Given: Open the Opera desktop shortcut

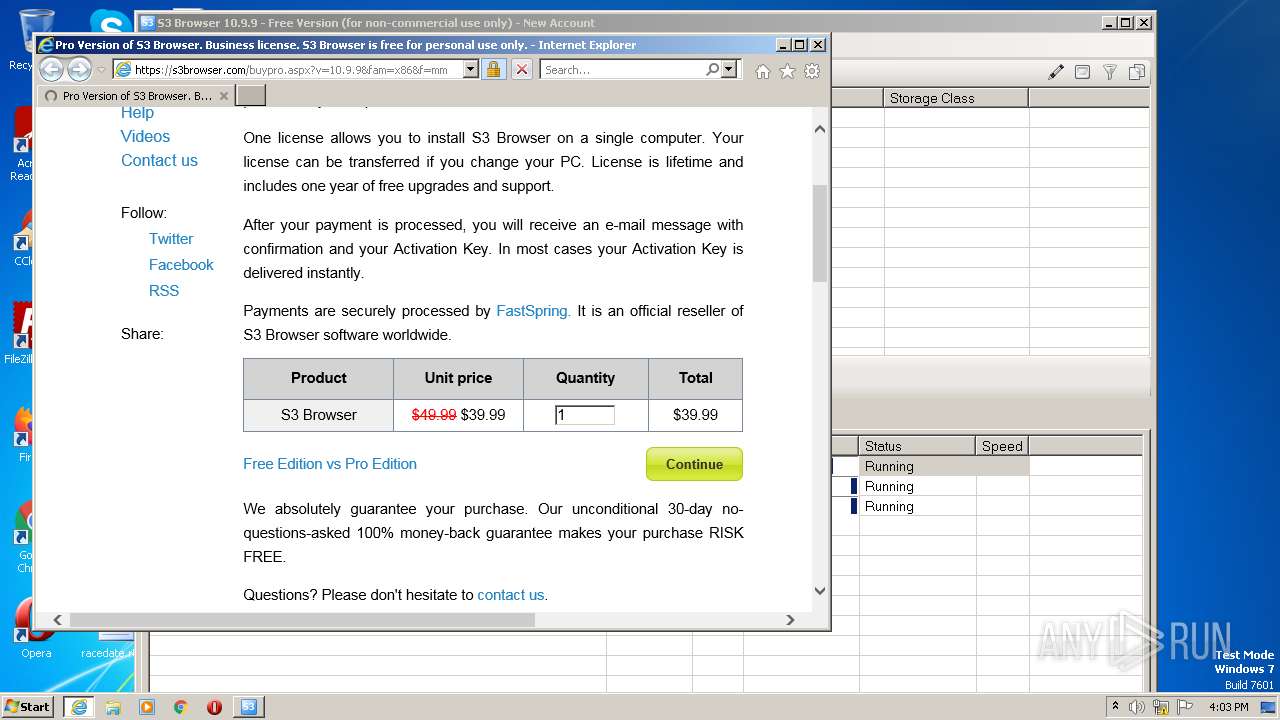Looking at the screenshot, I should tap(36, 629).
